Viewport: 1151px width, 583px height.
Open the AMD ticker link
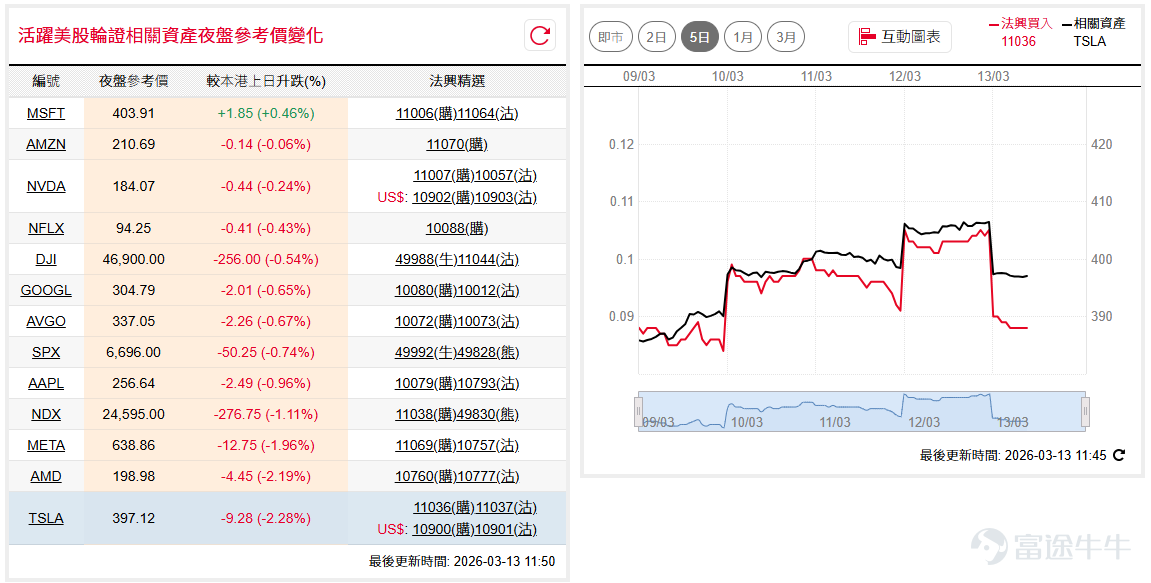coord(46,476)
